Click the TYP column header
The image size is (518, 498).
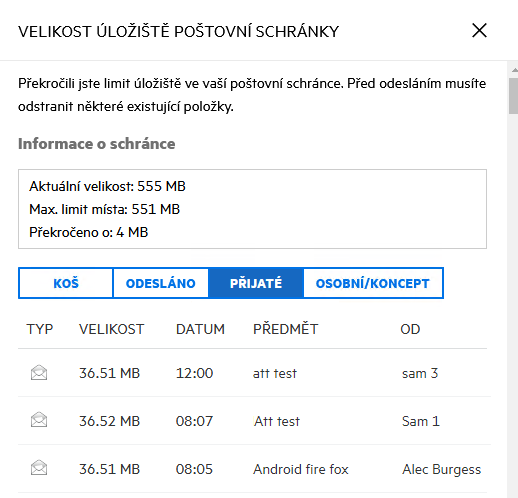(x=40, y=329)
